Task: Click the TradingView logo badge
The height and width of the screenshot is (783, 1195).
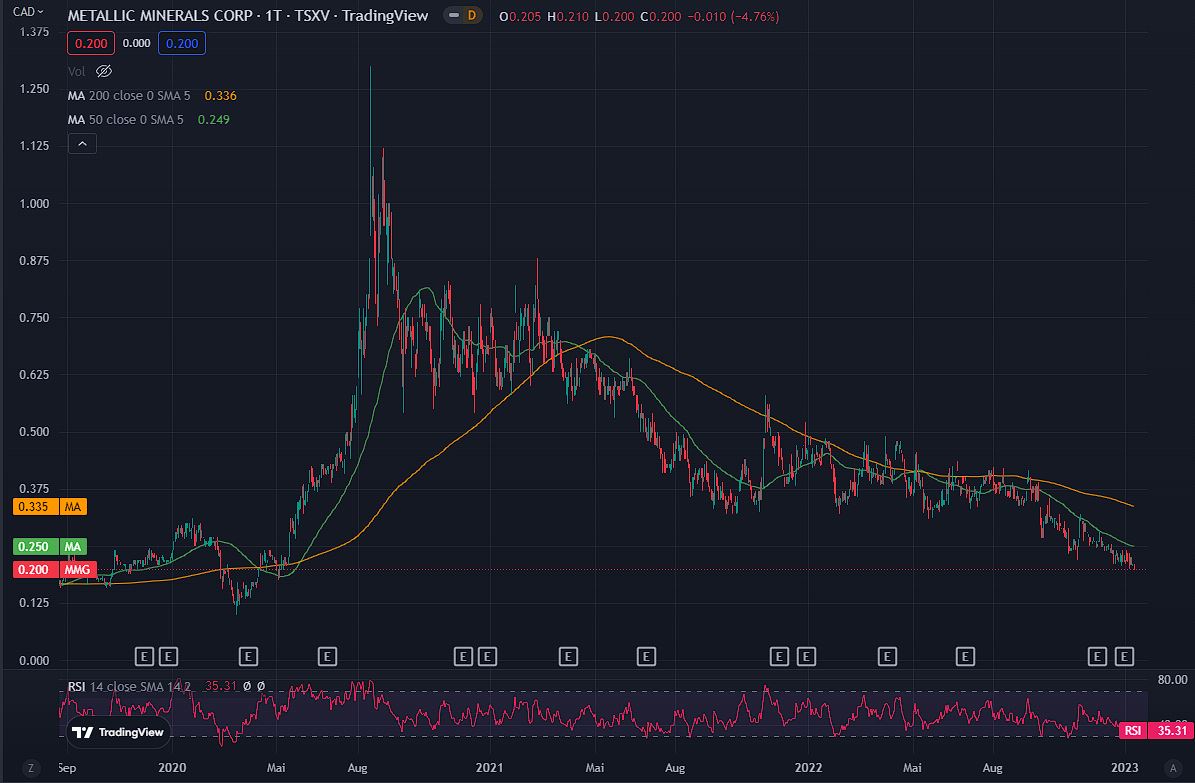Action: (117, 732)
